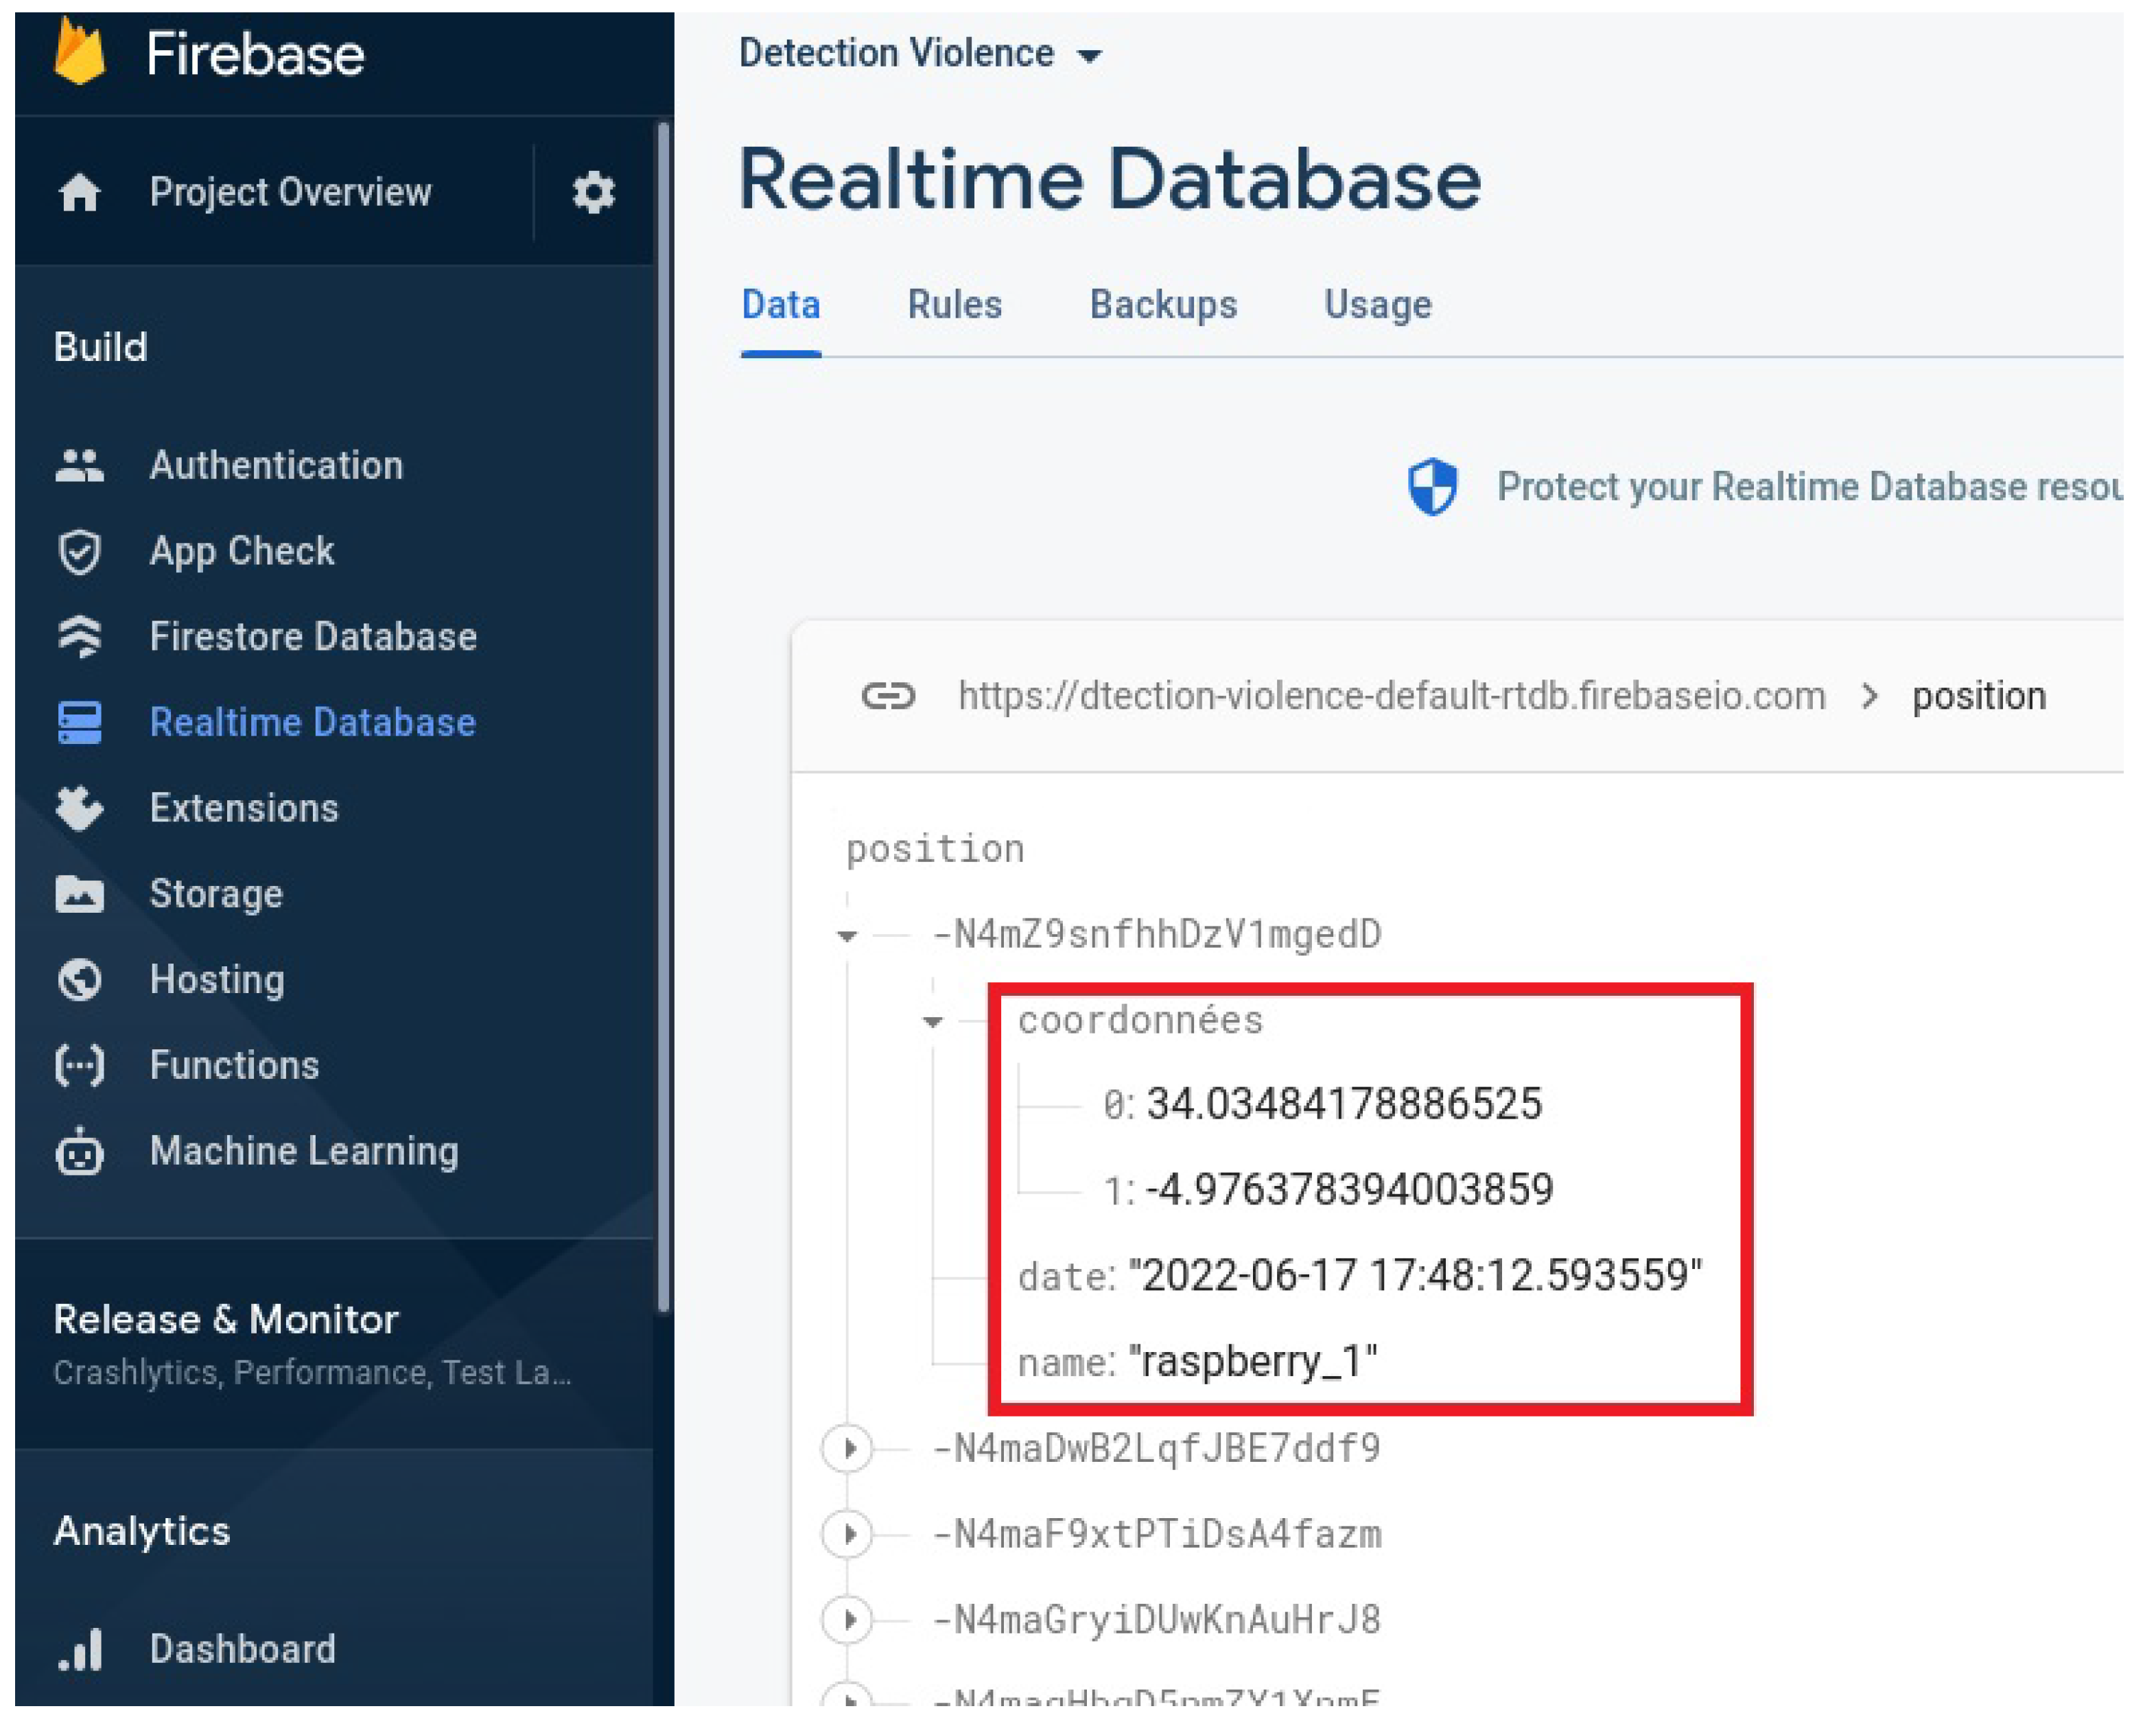Click the Project Overview home icon

click(x=79, y=192)
